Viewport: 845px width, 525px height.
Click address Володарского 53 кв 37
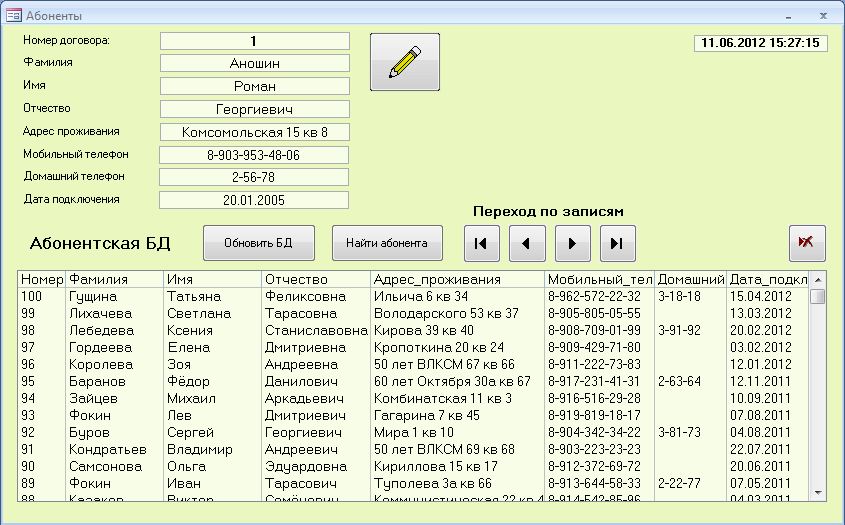446,314
